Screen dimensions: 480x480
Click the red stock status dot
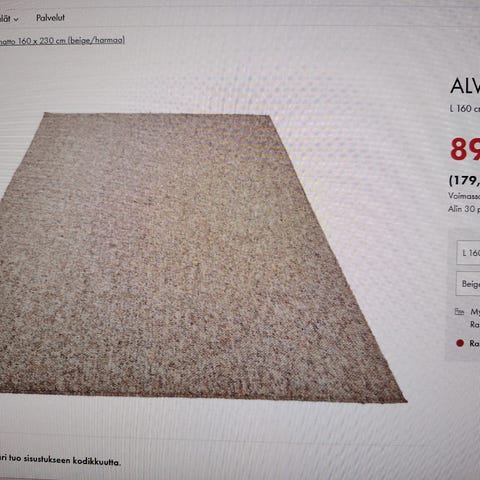(460, 343)
